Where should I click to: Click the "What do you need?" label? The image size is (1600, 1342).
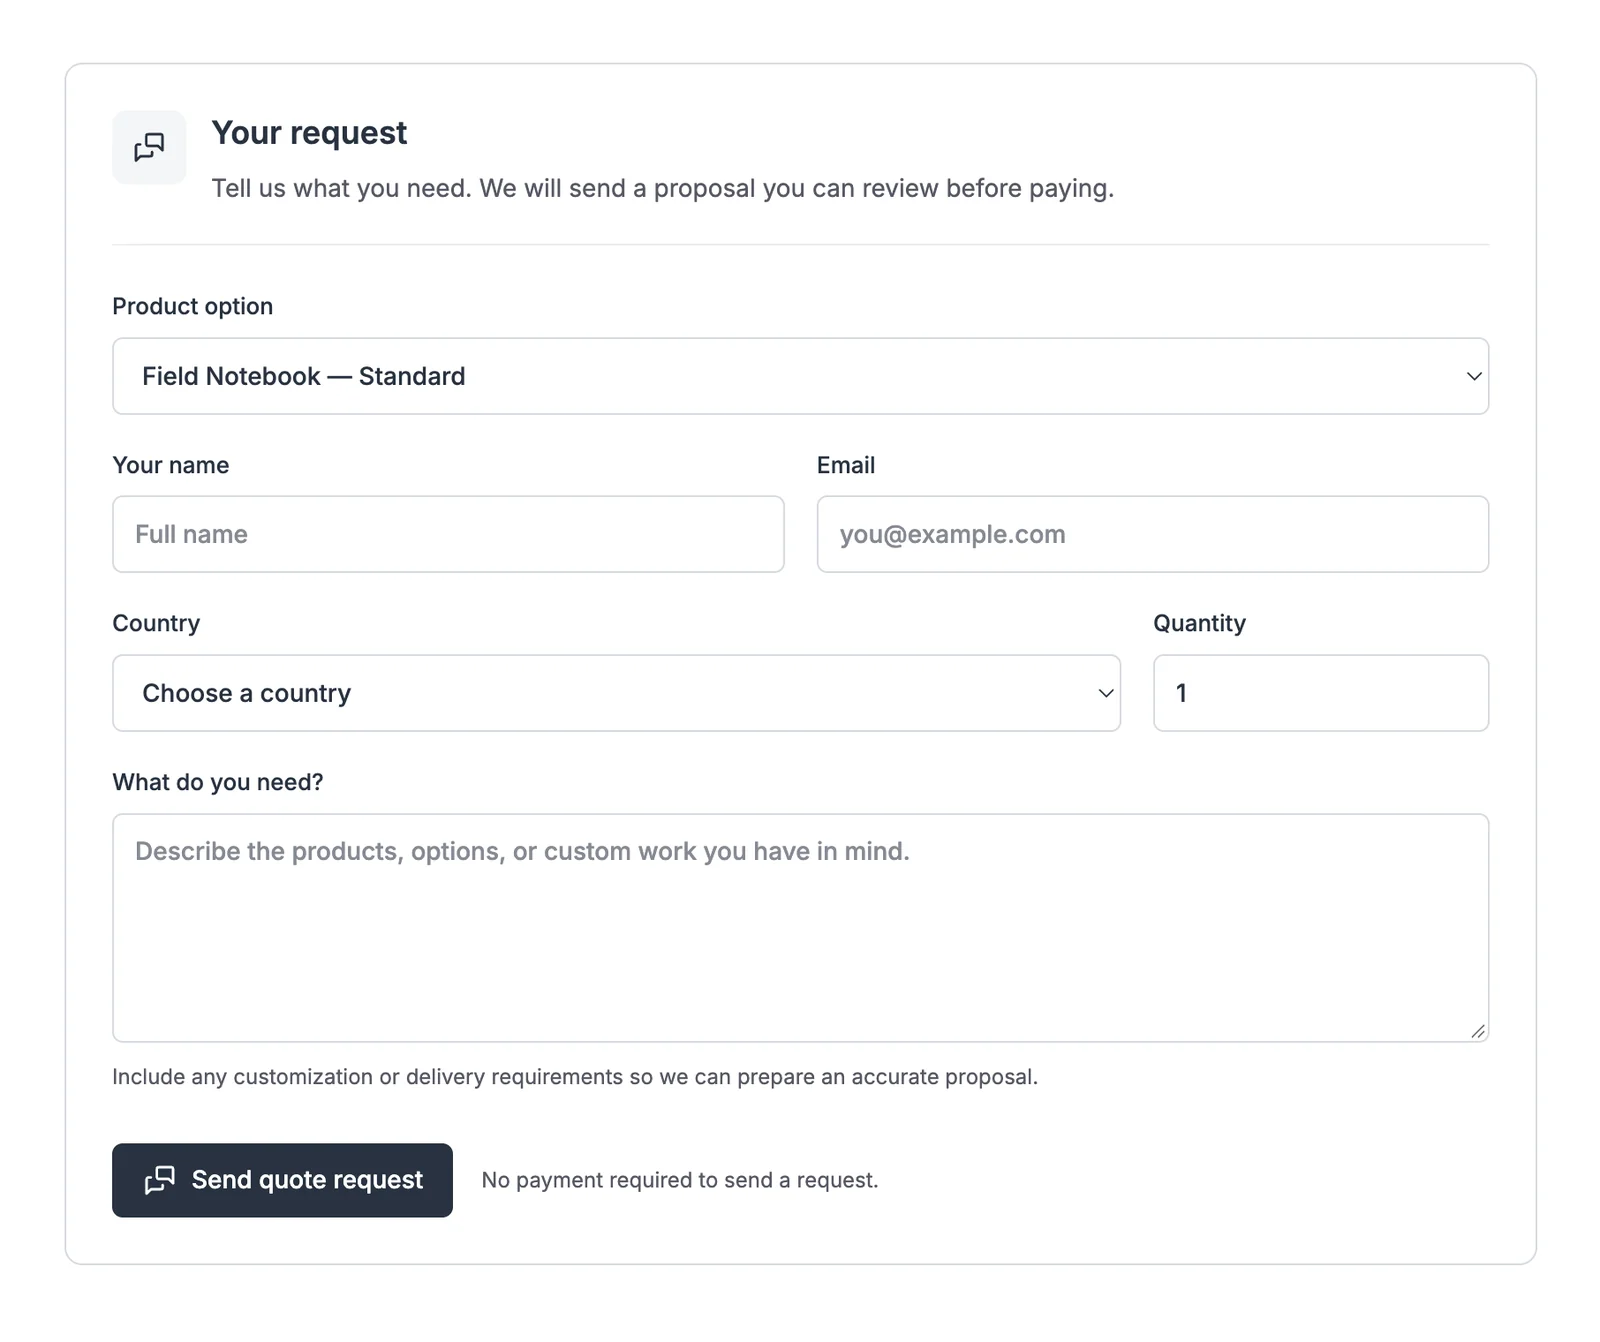coord(218,782)
